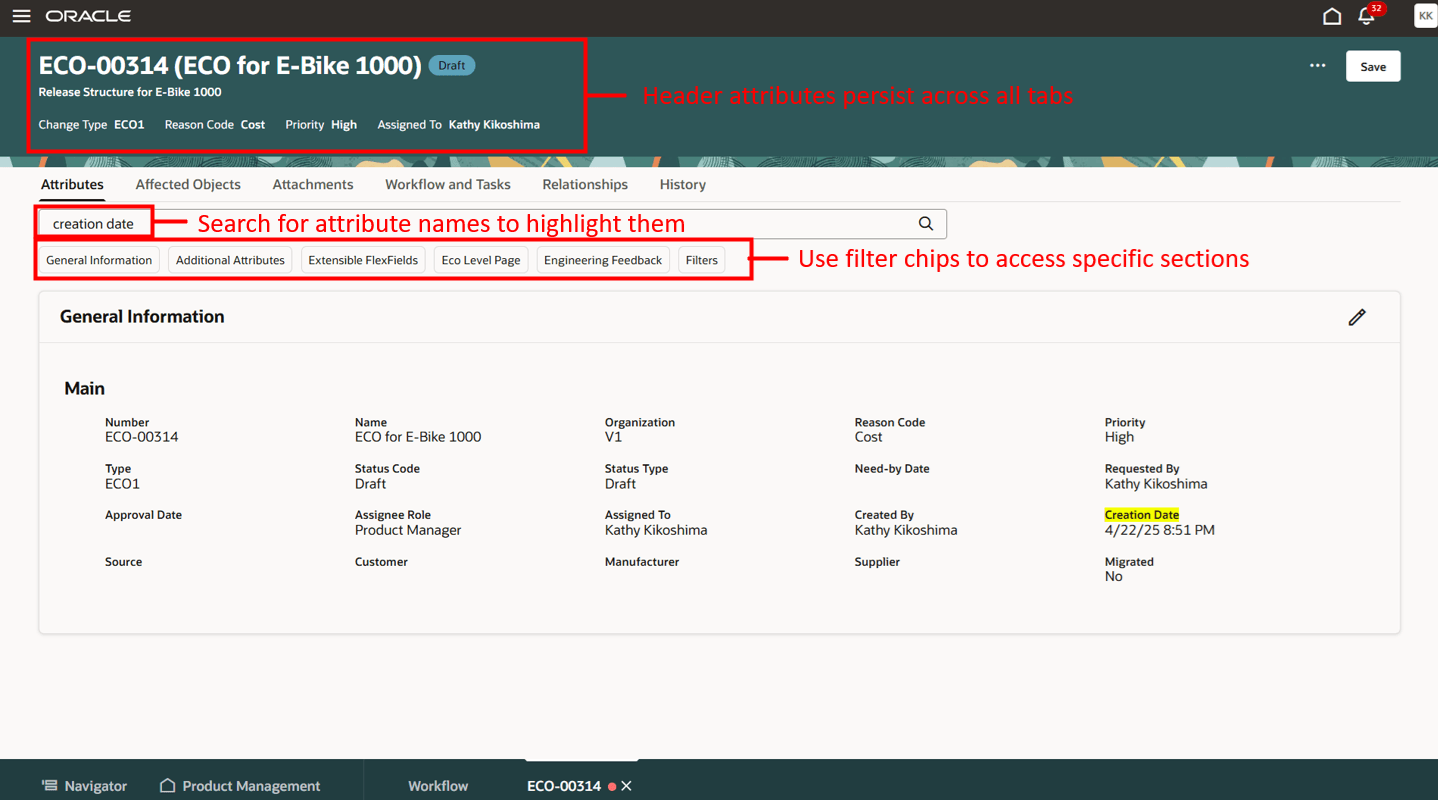Select the ECO-00314 bottom tab
Screen dimensions: 1438x800
[564, 786]
